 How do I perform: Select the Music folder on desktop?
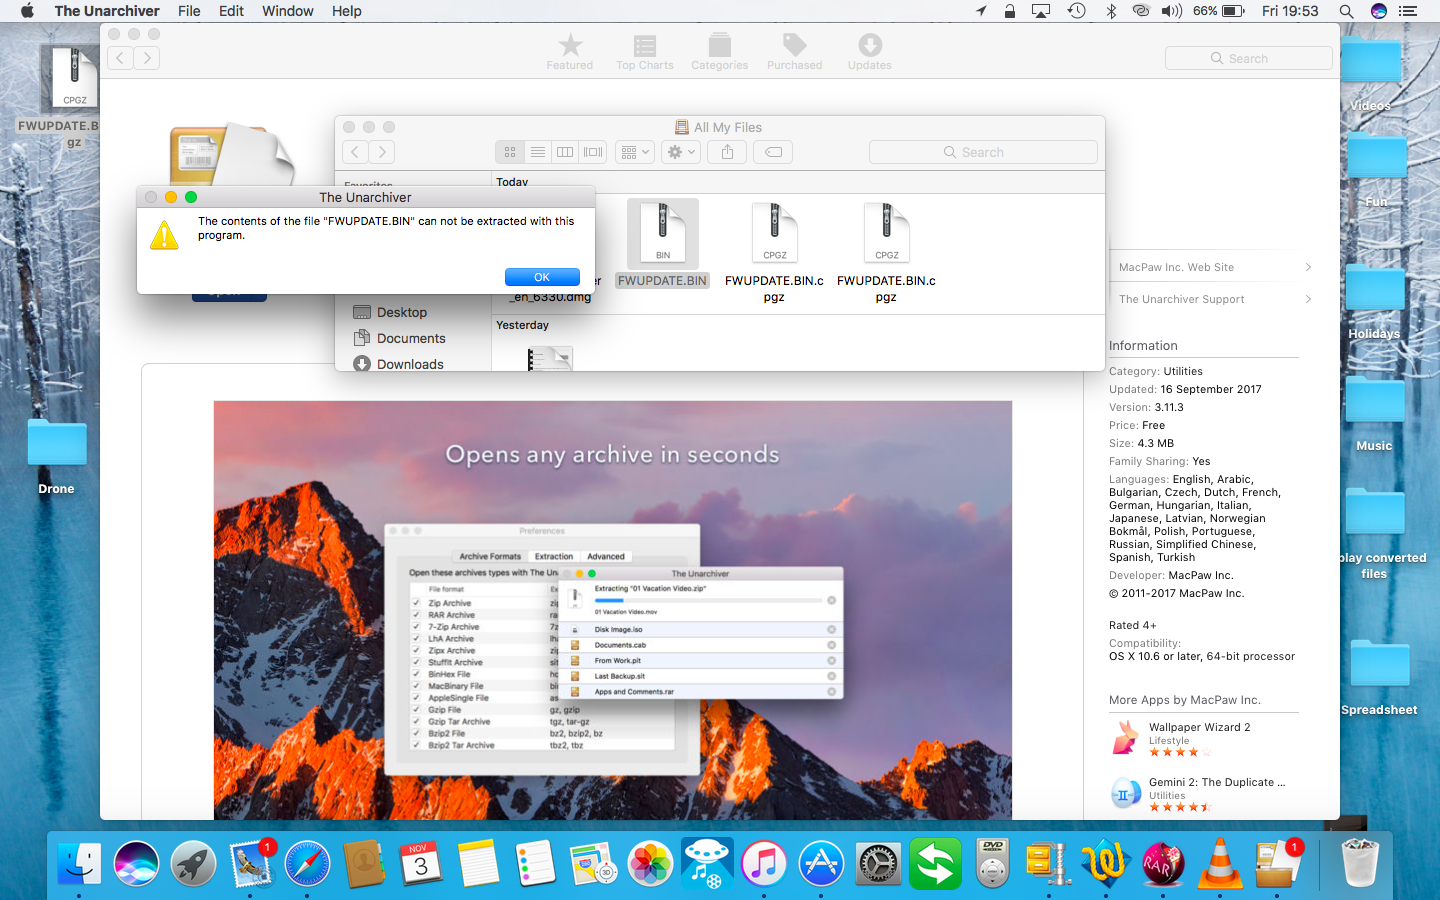click(x=1375, y=412)
